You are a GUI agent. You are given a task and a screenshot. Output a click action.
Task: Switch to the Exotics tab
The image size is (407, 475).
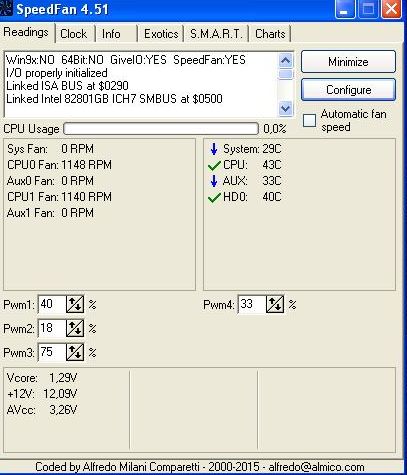tap(161, 34)
